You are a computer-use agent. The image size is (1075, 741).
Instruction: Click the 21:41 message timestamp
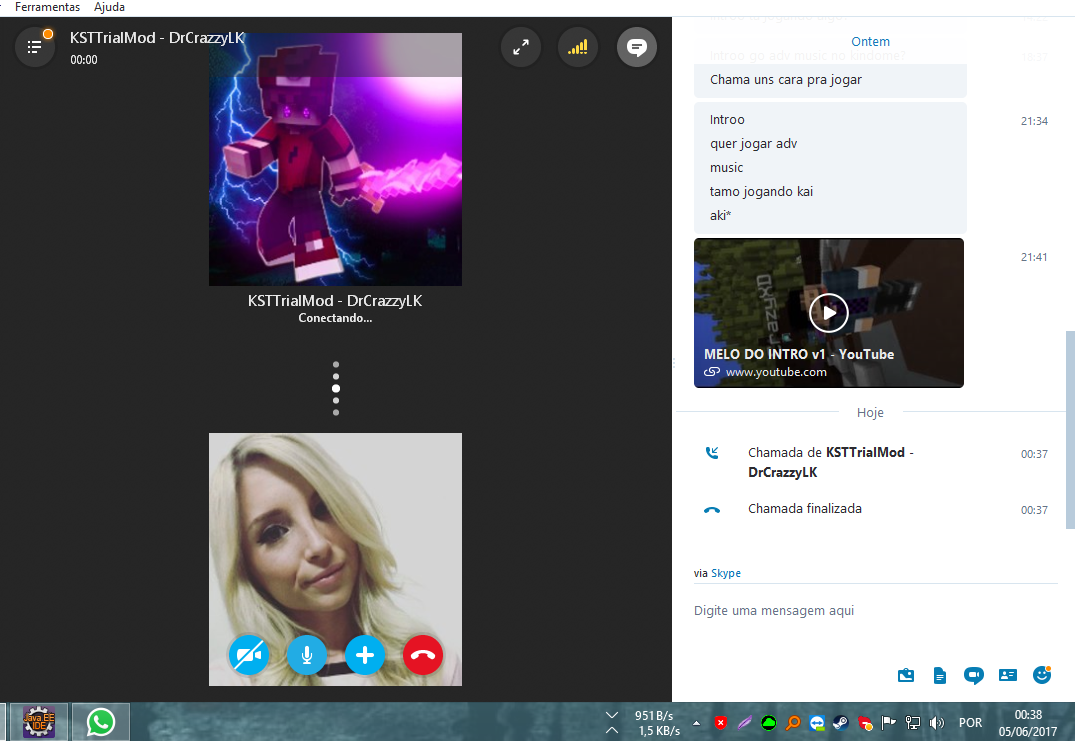coord(1034,257)
